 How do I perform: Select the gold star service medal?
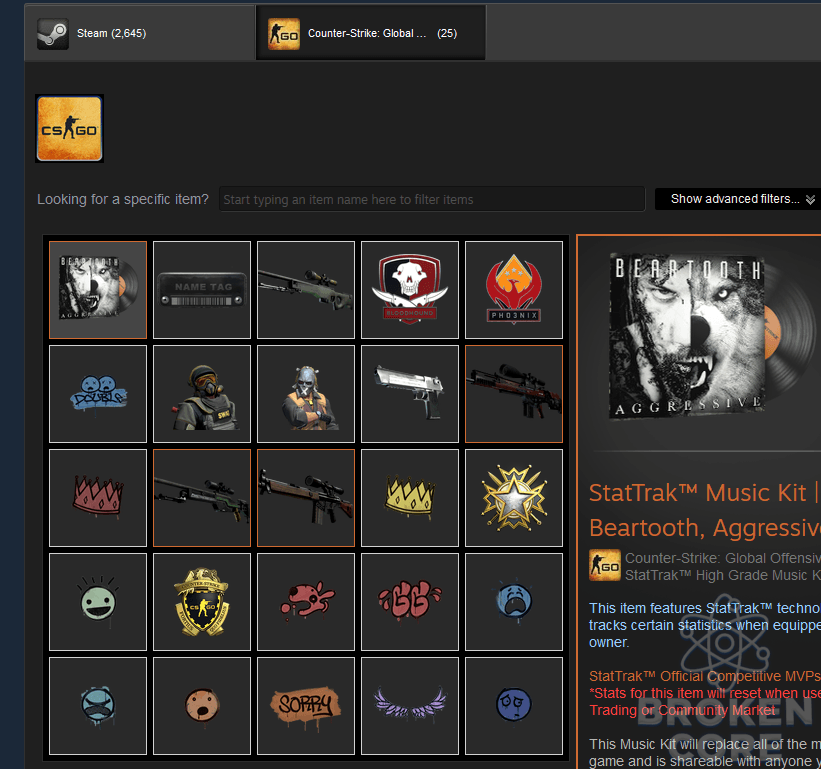(514, 498)
